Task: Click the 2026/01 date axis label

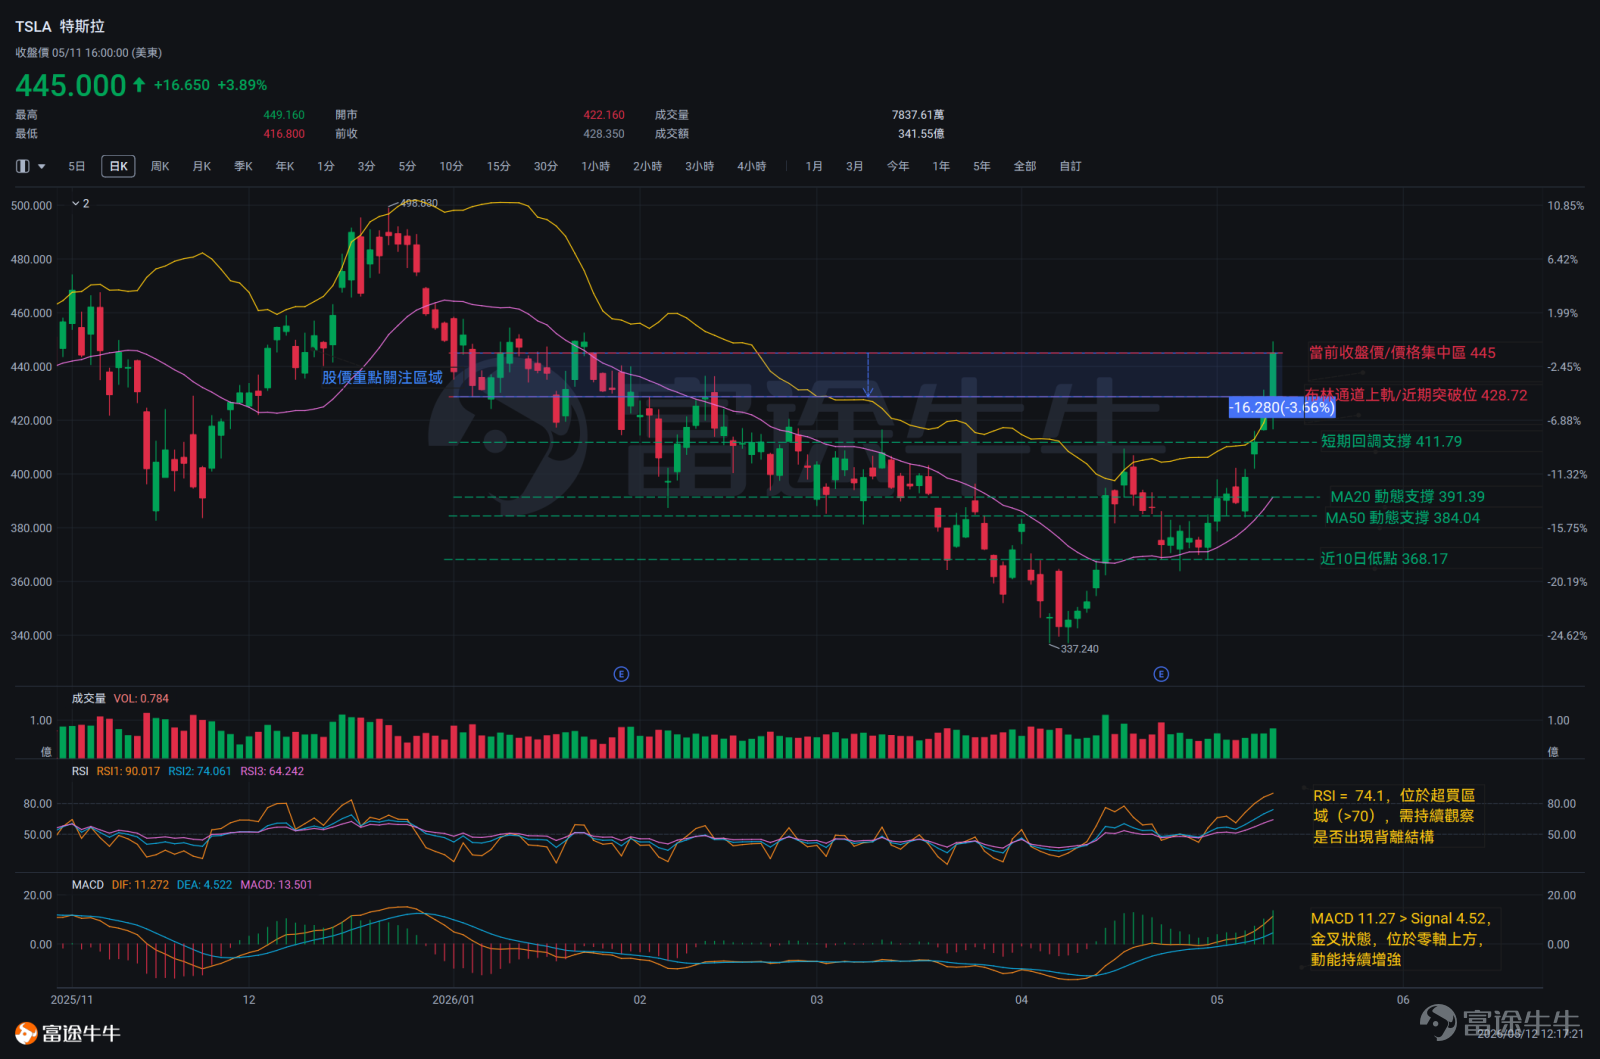Action: 453,1000
